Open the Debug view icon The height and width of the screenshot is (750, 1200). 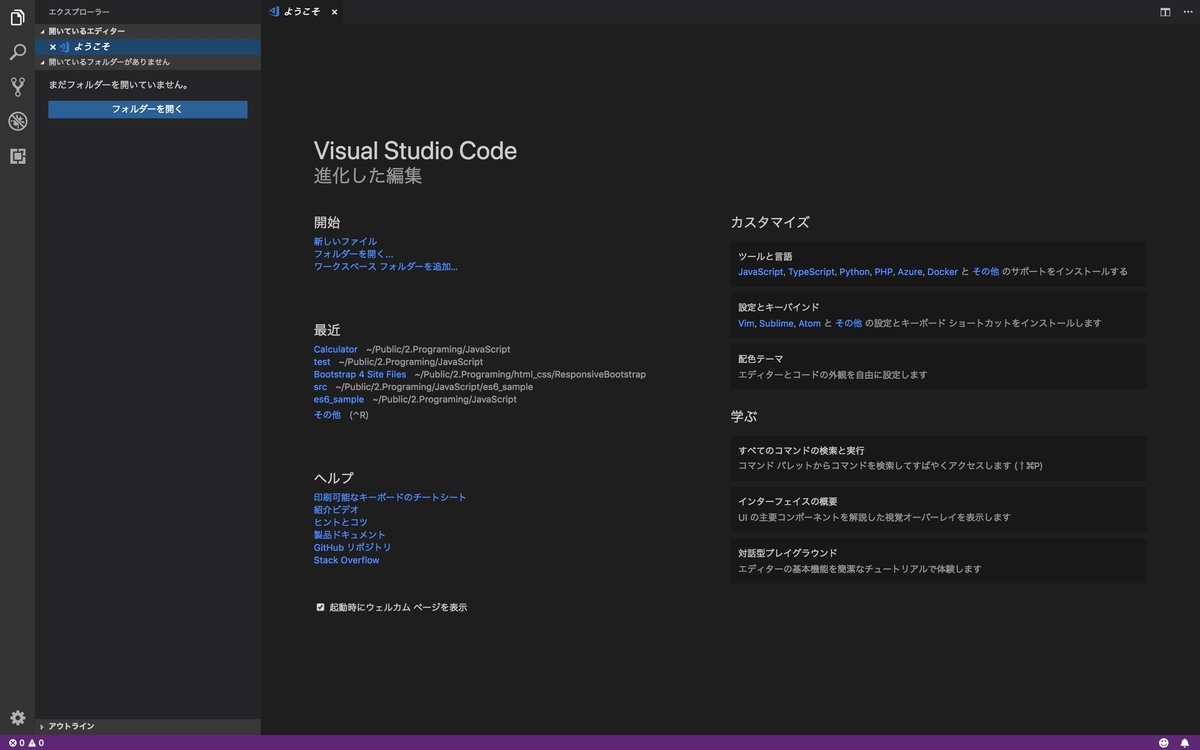click(17, 121)
